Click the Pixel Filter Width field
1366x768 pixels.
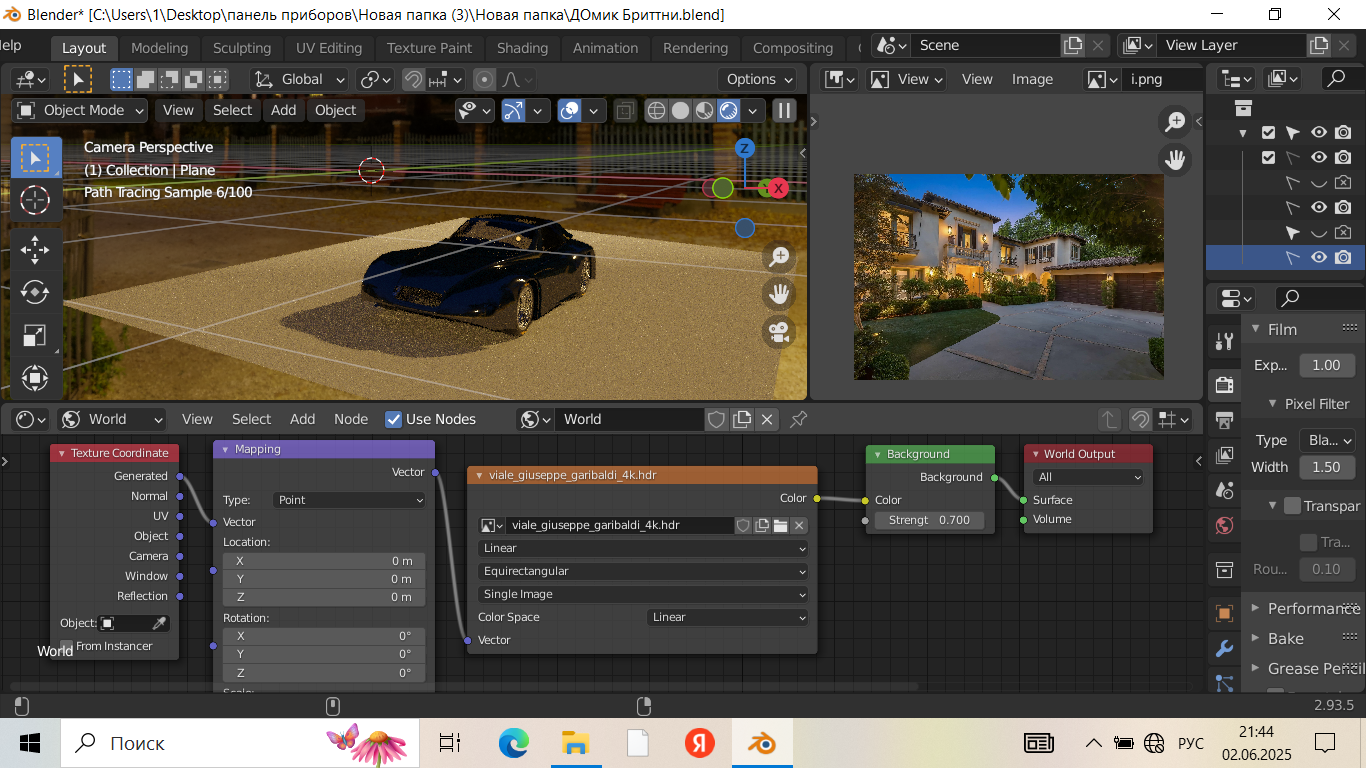1326,467
